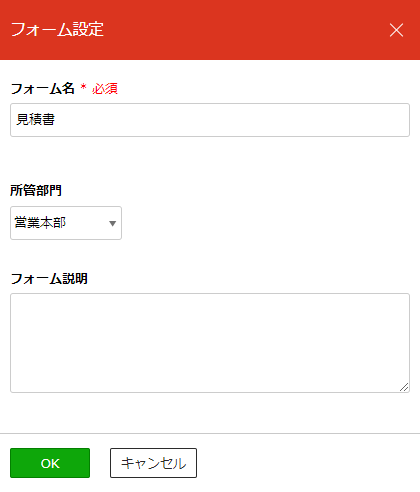Click the フォーム名 label

click(43, 89)
